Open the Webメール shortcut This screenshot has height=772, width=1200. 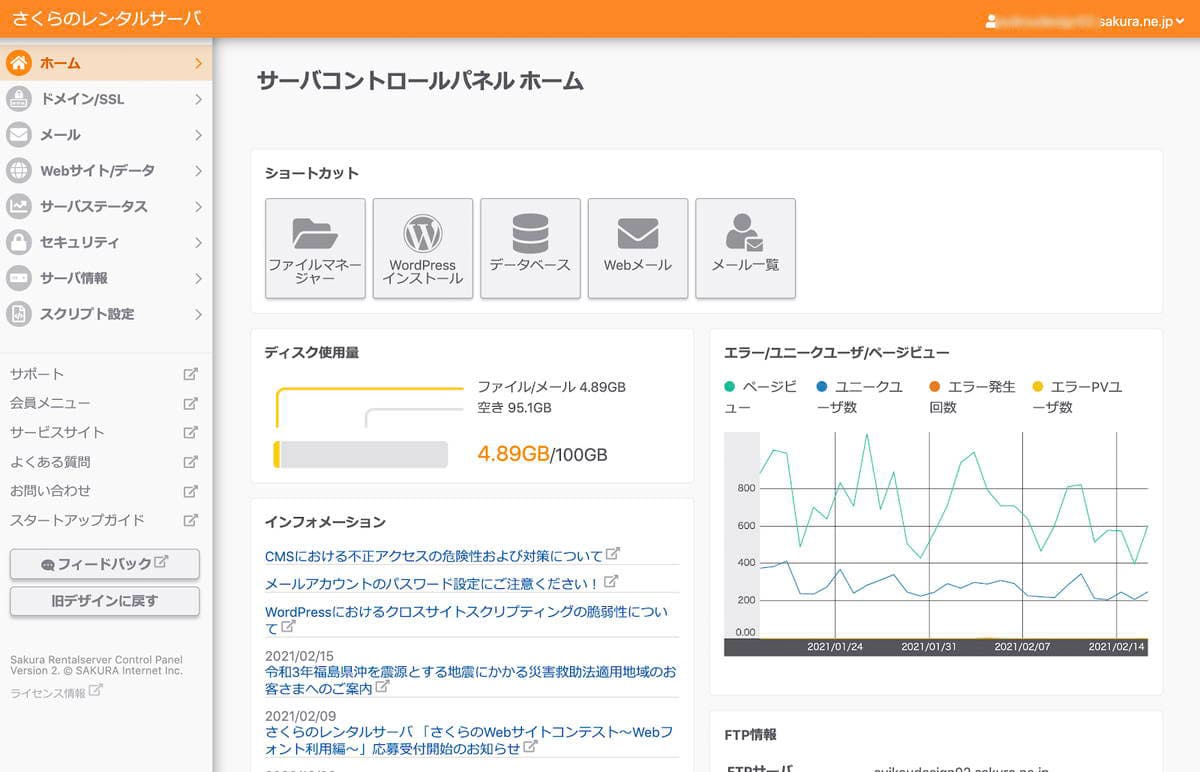pos(638,248)
